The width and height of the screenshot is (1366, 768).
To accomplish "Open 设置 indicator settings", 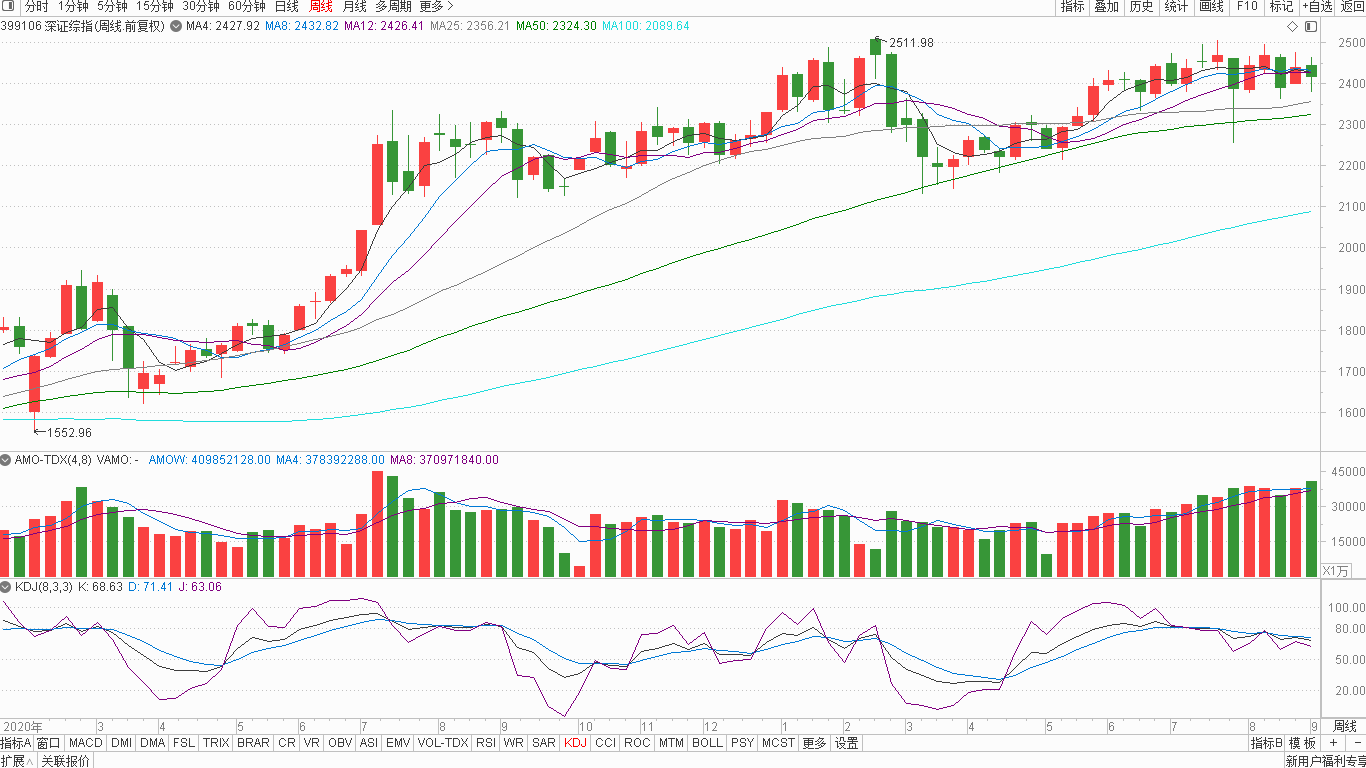I will (x=847, y=743).
